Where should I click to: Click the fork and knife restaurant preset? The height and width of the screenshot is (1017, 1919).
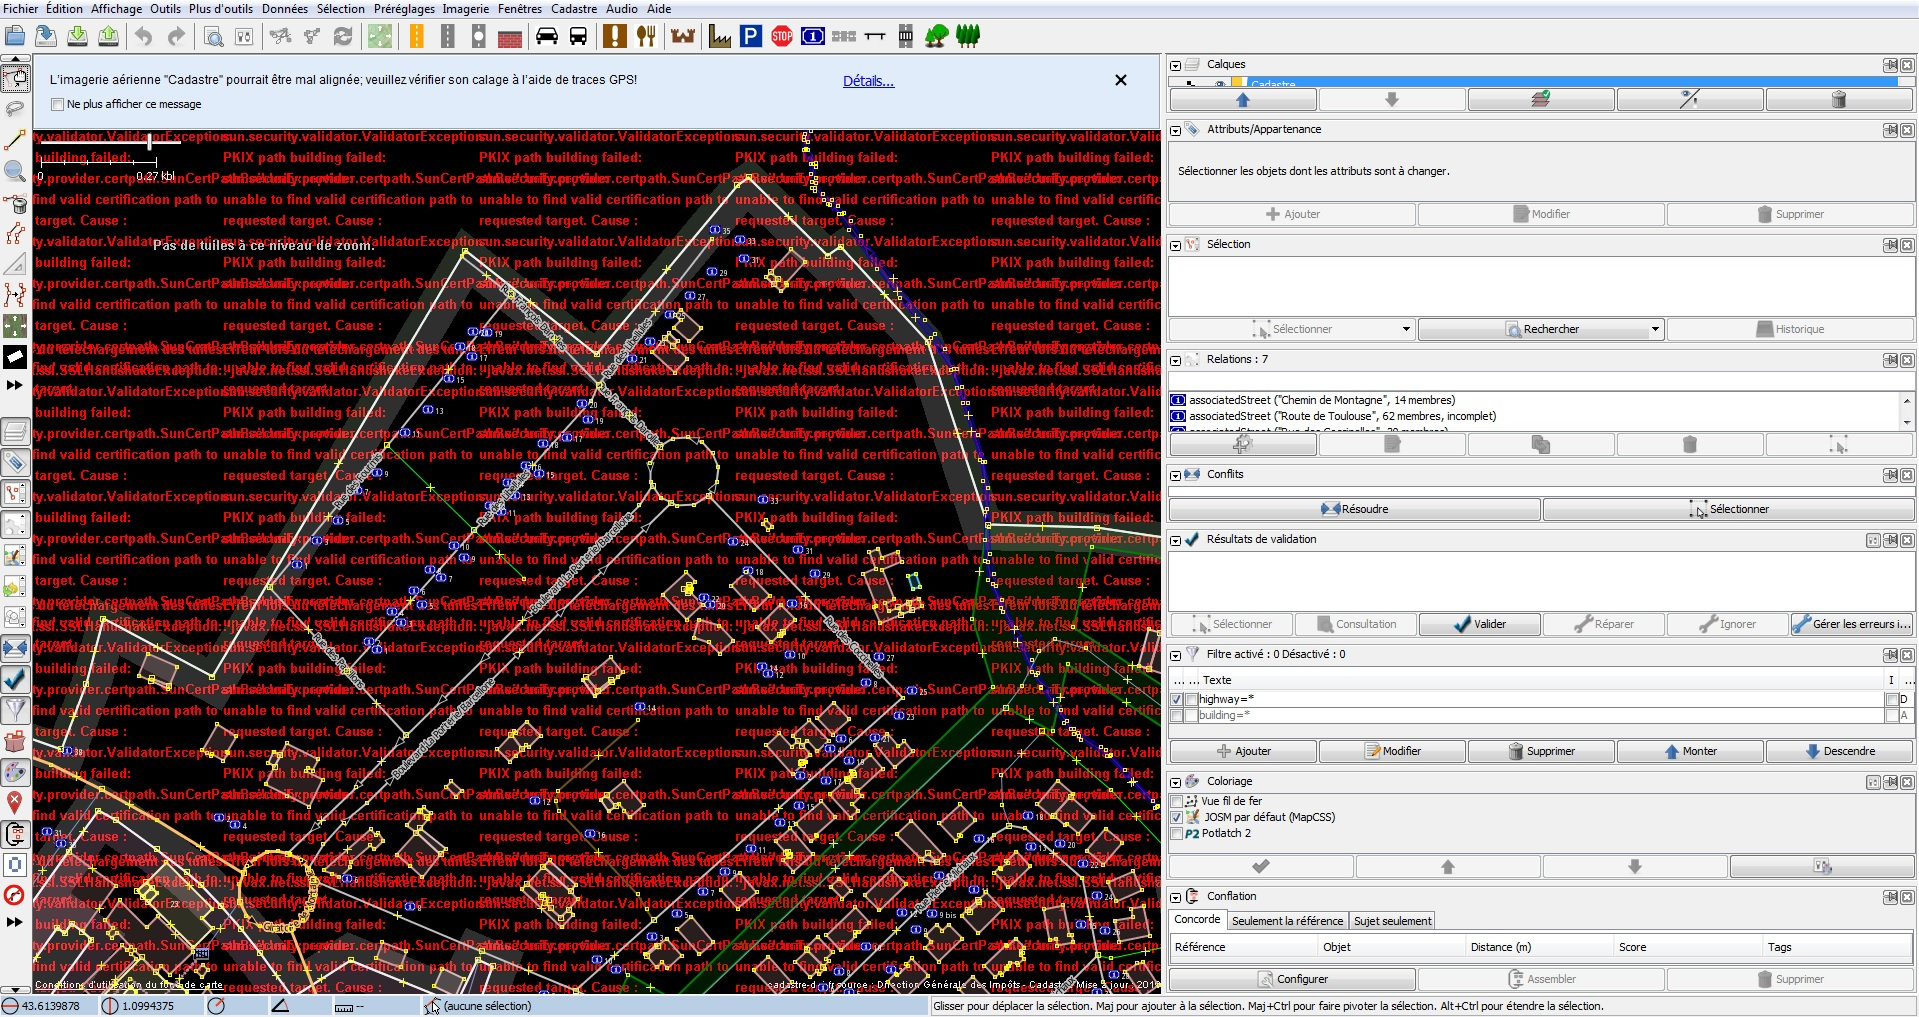[646, 37]
